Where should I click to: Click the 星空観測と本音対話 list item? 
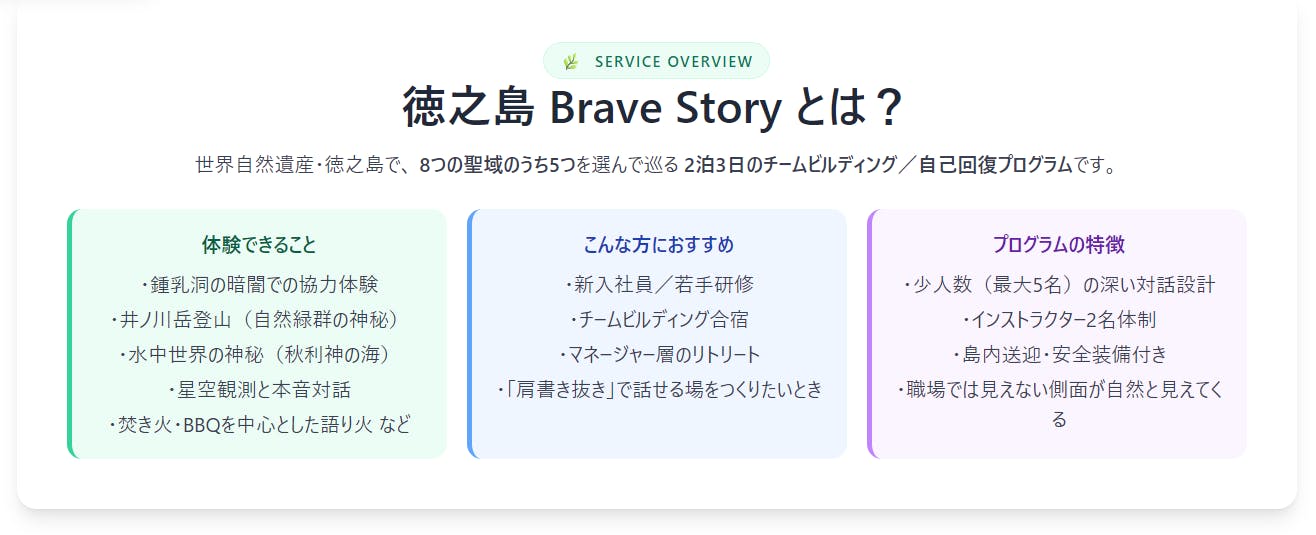(259, 390)
